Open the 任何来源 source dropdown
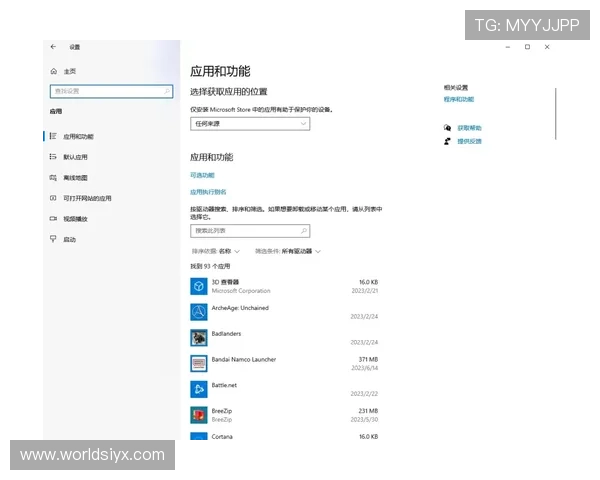This screenshot has width=600, height=480. 250,124
